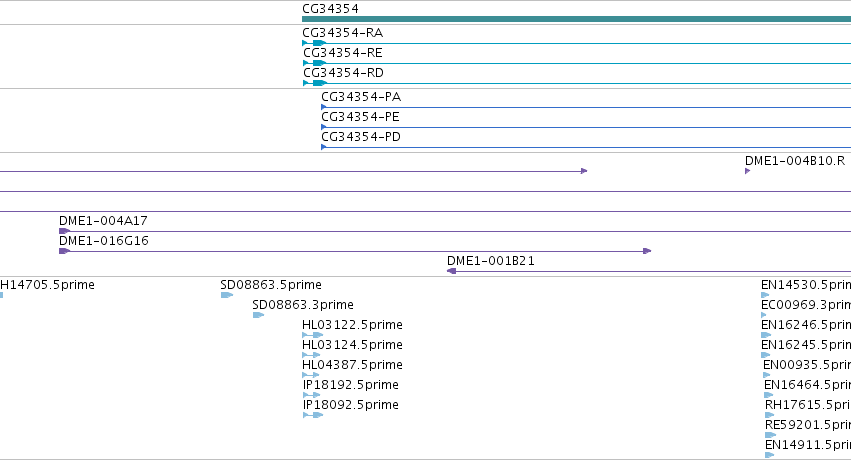Click the EN00935.5prime EST glyph
This screenshot has width=851, height=460.
click(767, 376)
